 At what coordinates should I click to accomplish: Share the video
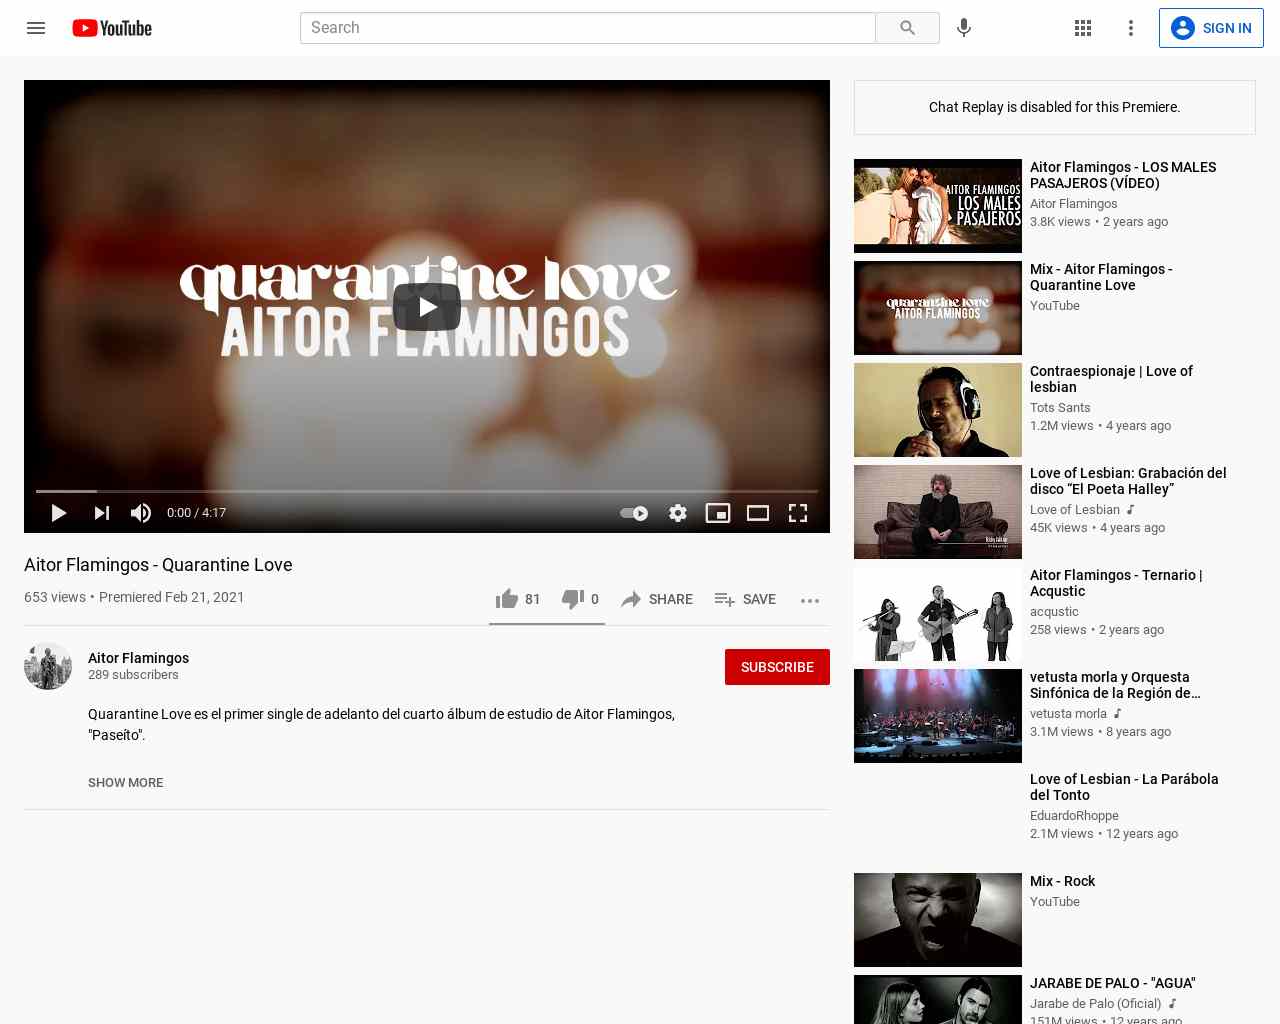click(656, 599)
